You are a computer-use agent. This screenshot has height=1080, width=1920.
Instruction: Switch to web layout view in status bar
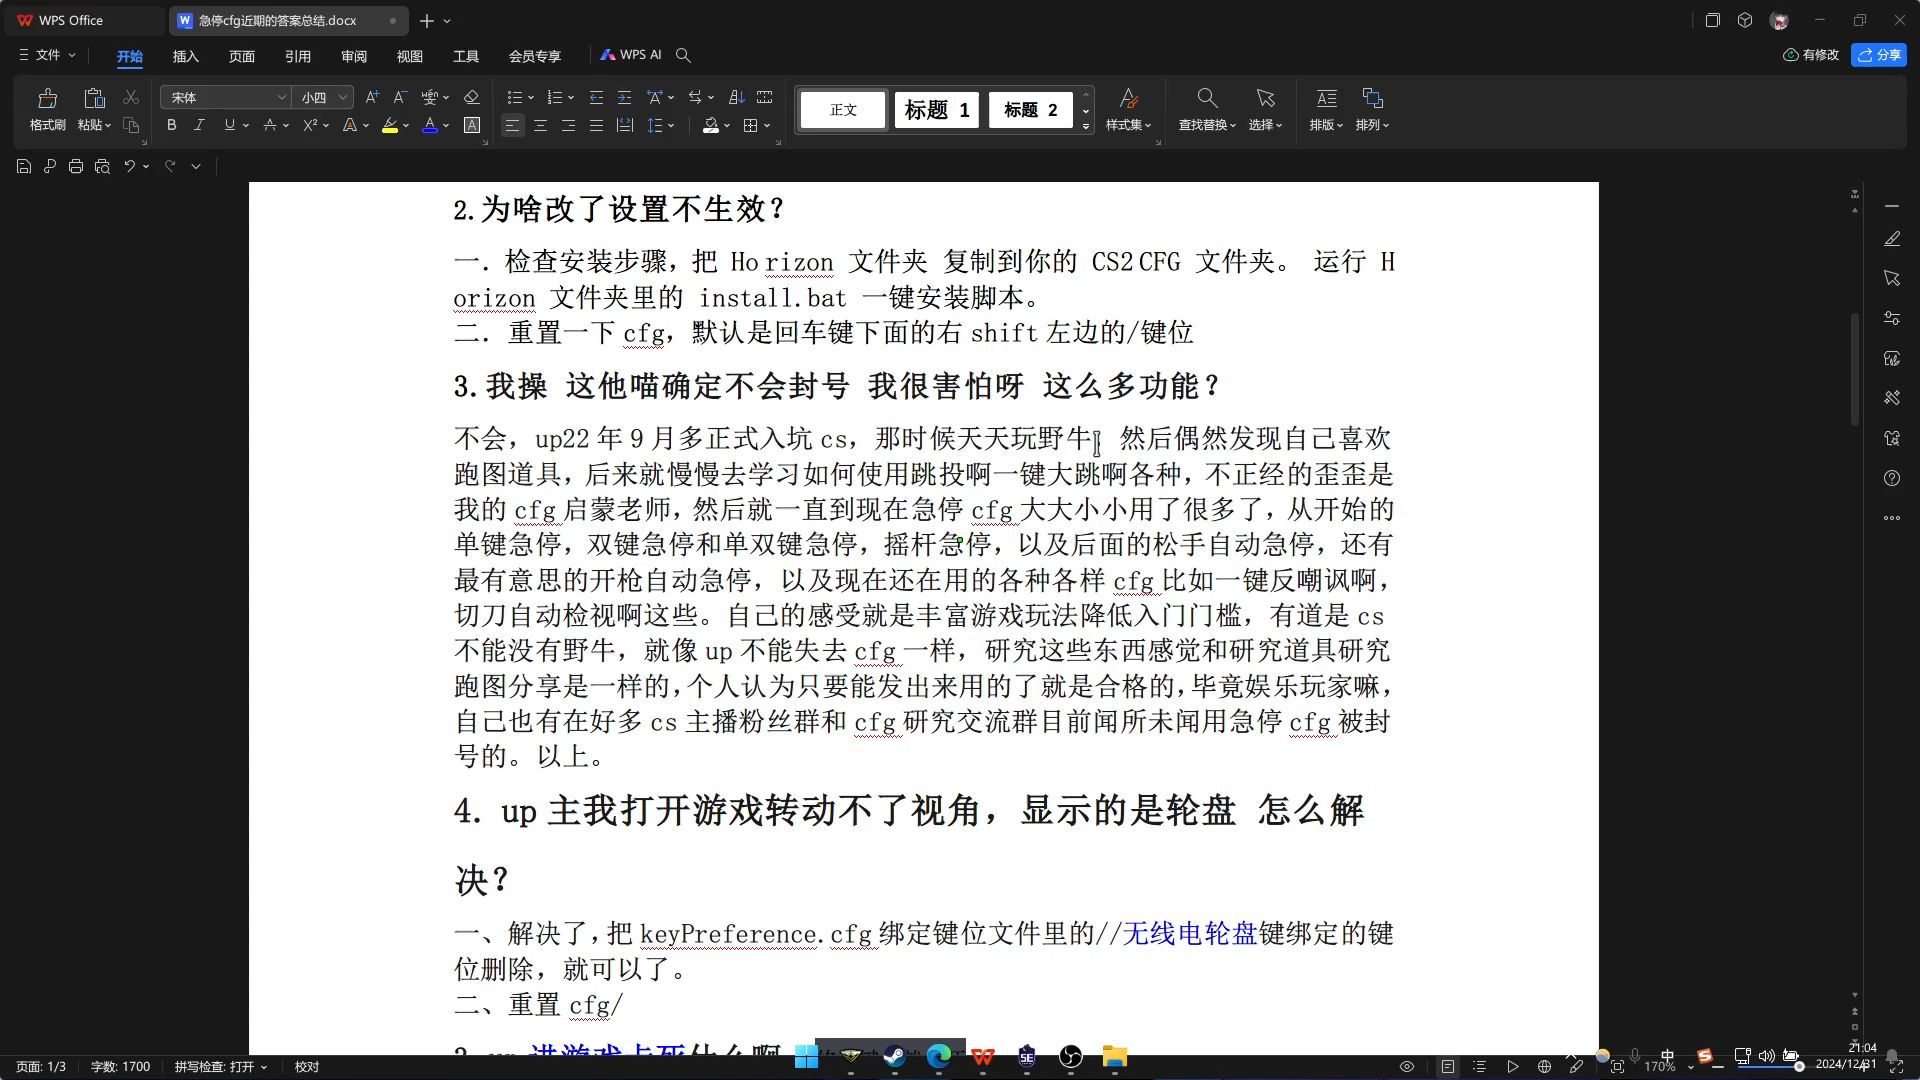(1544, 1067)
